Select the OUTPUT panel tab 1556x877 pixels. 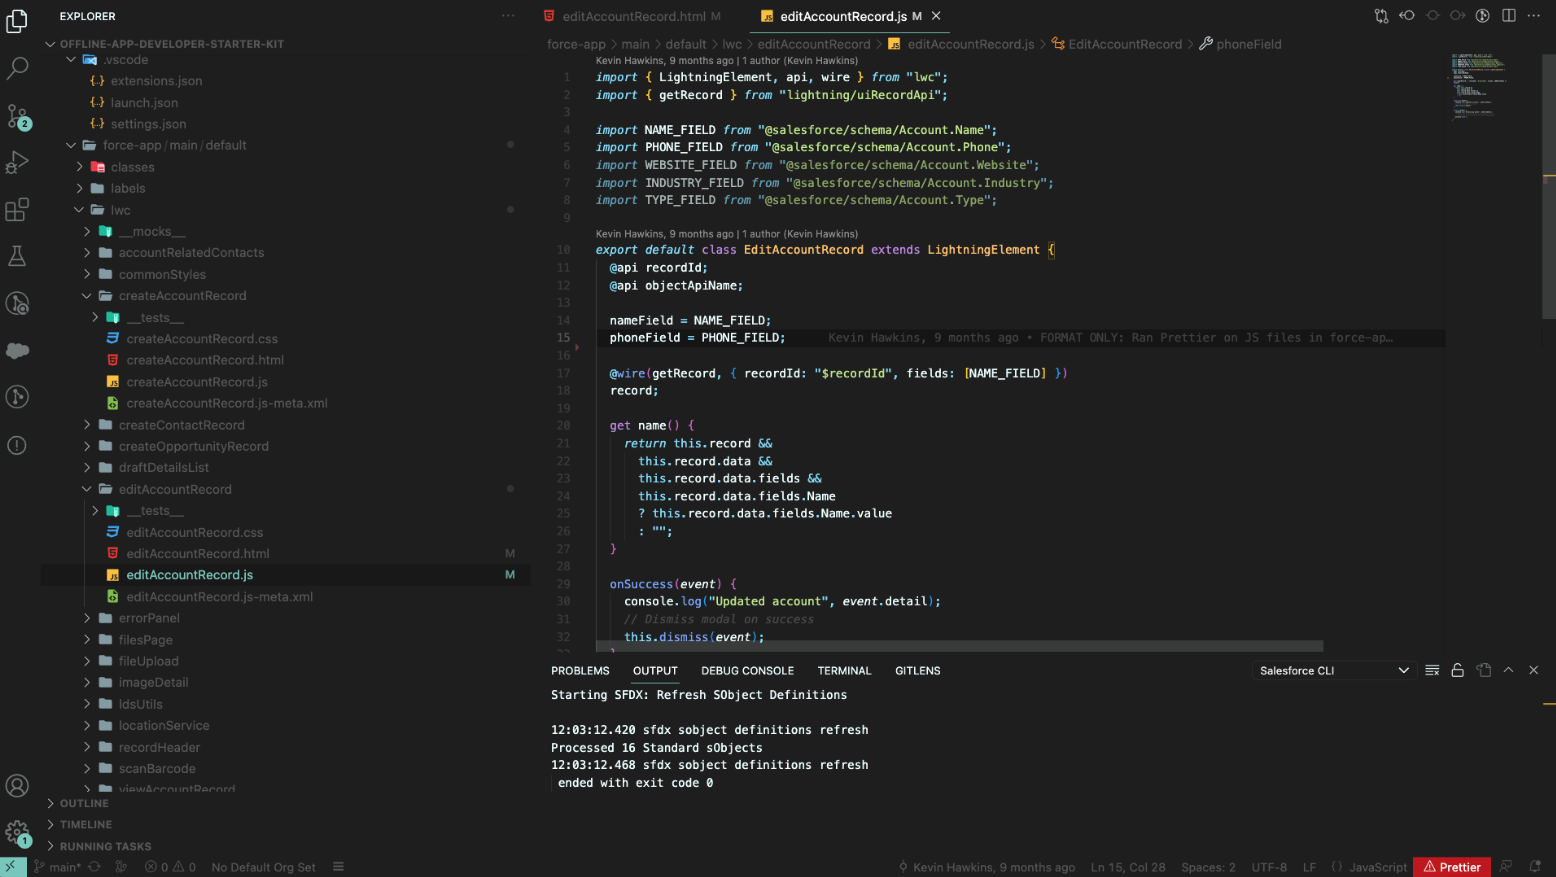coord(655,671)
